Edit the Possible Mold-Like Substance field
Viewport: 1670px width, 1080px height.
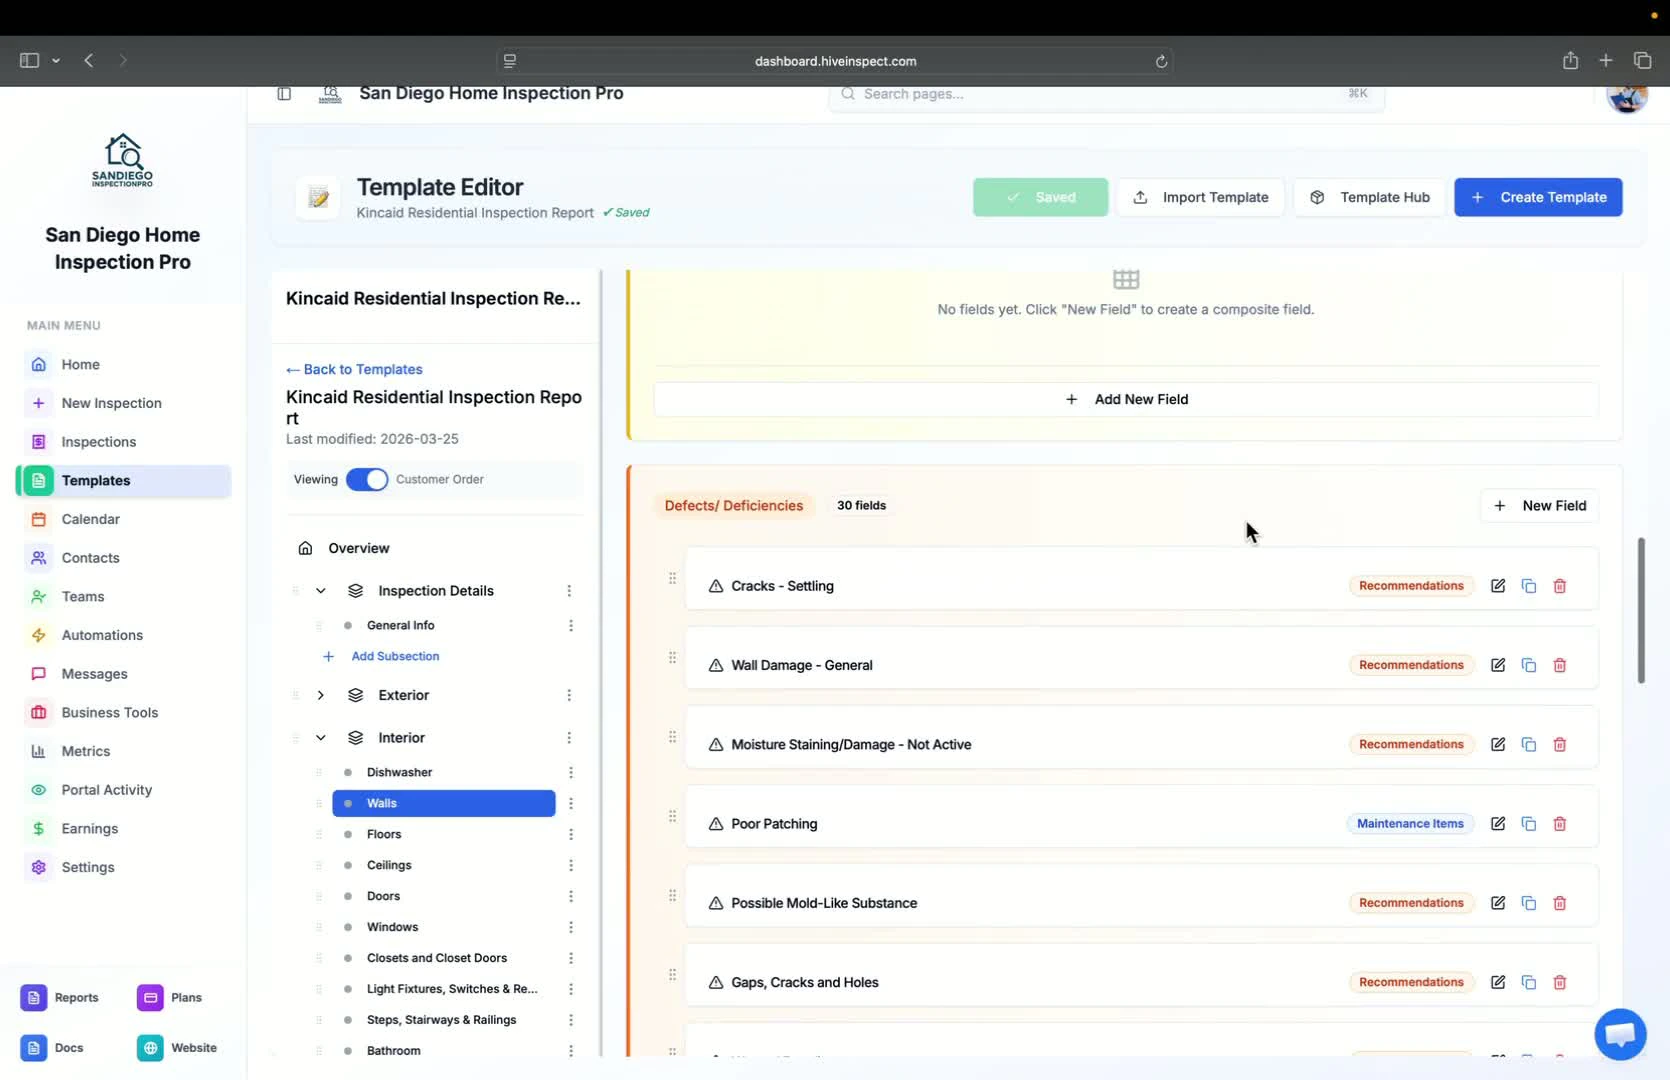(1498, 903)
